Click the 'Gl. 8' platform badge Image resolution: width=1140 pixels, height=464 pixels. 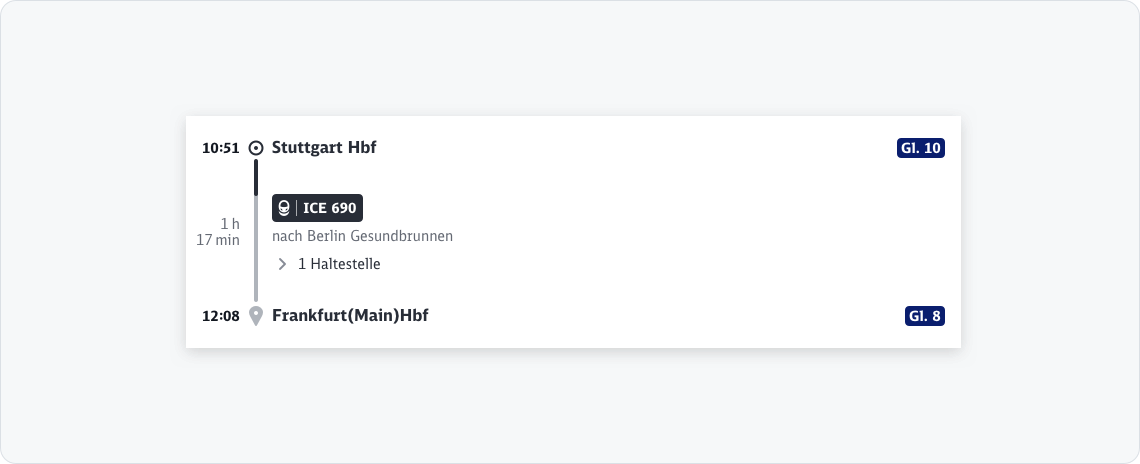pyautogui.click(x=924, y=316)
